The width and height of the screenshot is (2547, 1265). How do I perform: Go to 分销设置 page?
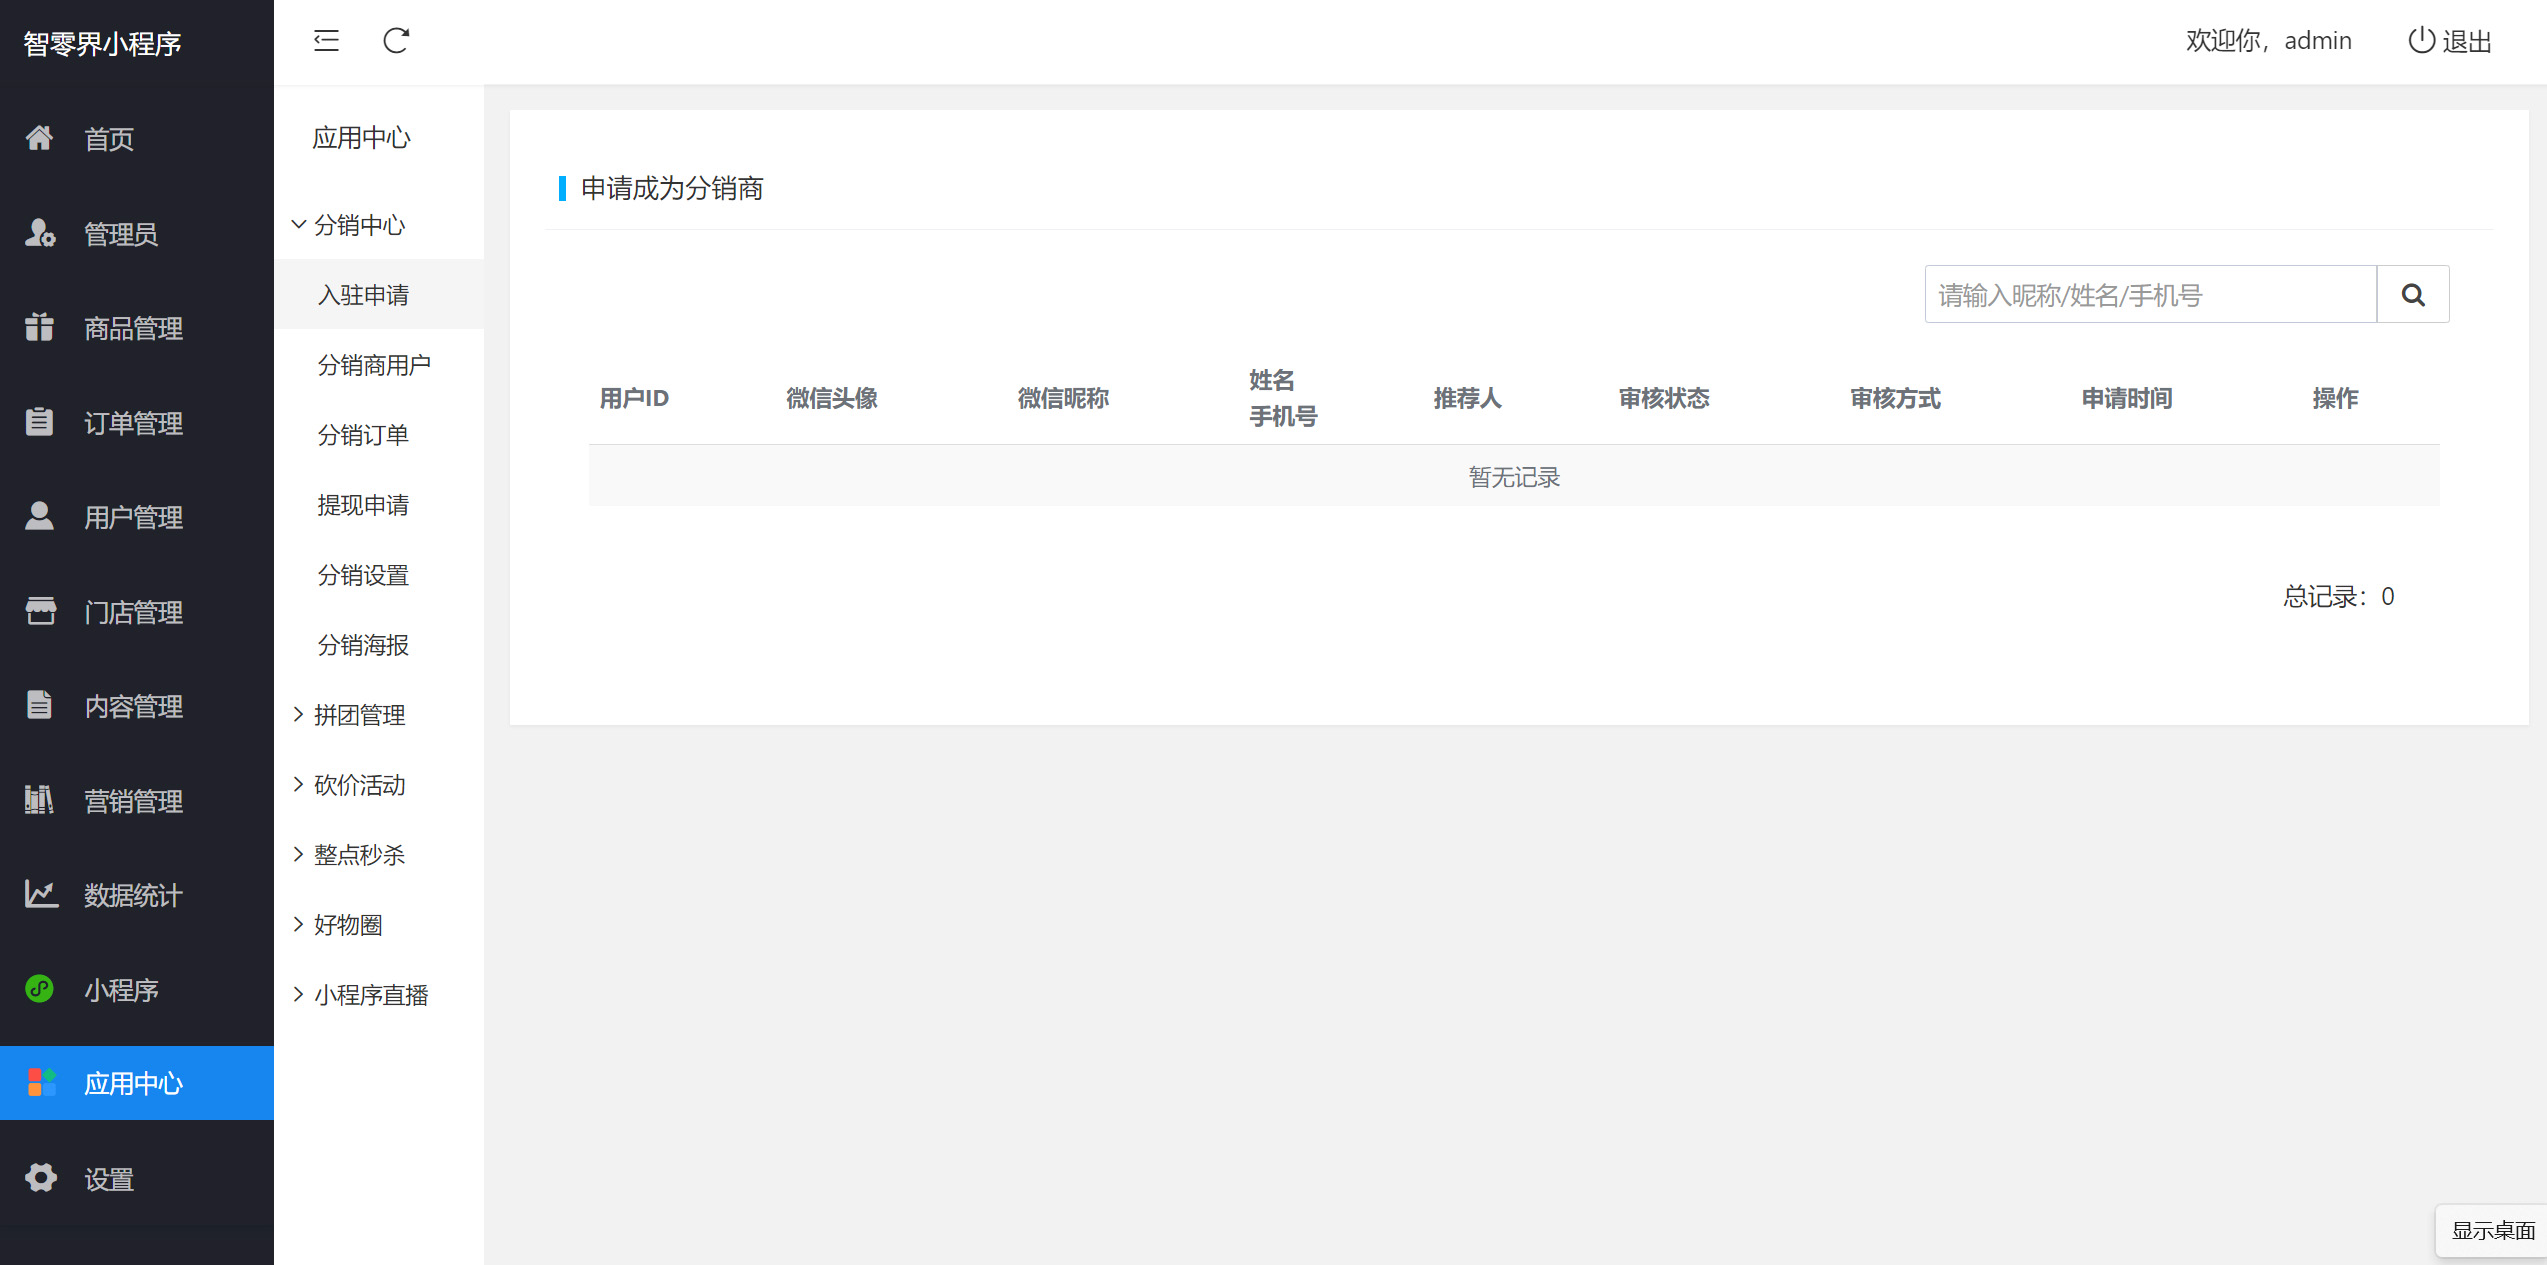pos(362,575)
